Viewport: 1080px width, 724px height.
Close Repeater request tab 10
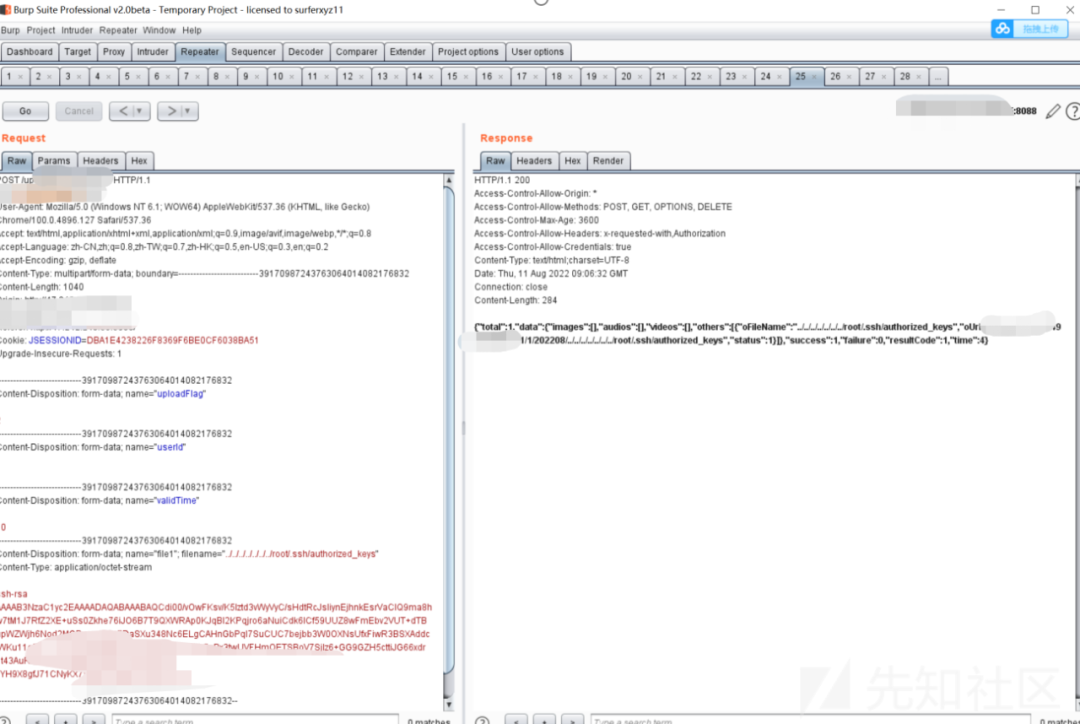coord(291,77)
